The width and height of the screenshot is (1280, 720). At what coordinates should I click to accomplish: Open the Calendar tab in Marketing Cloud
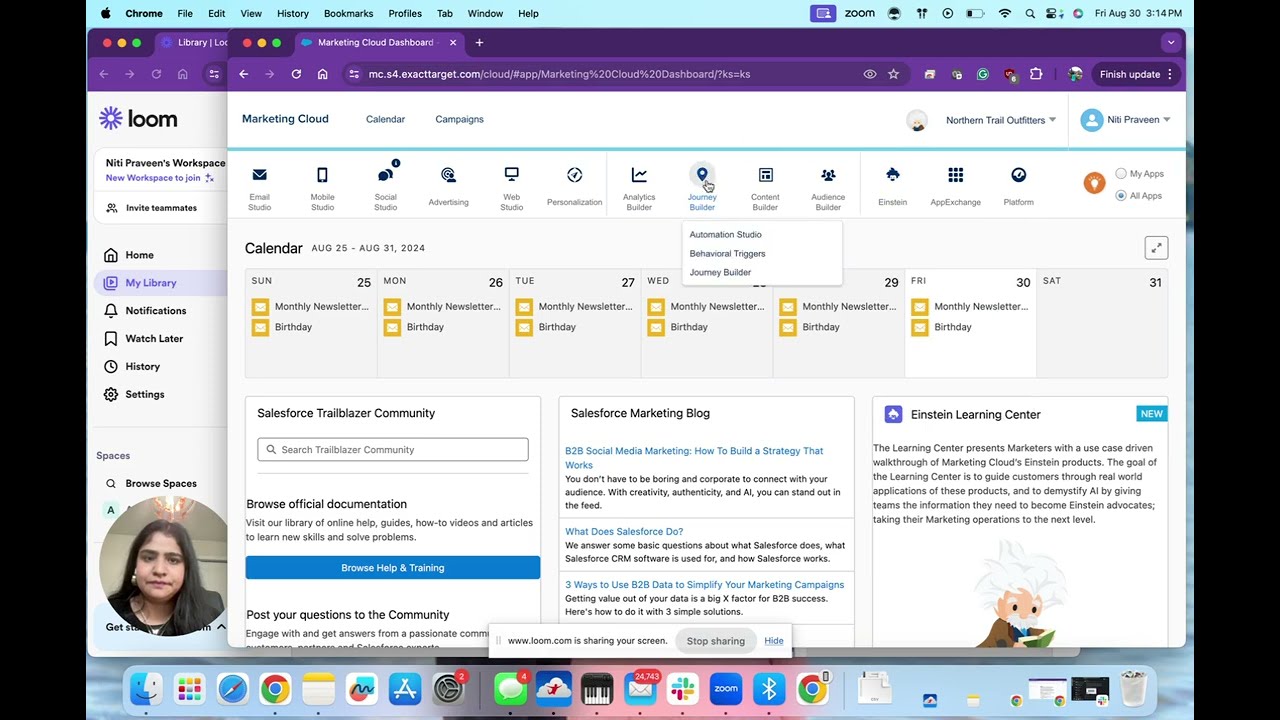pos(385,119)
